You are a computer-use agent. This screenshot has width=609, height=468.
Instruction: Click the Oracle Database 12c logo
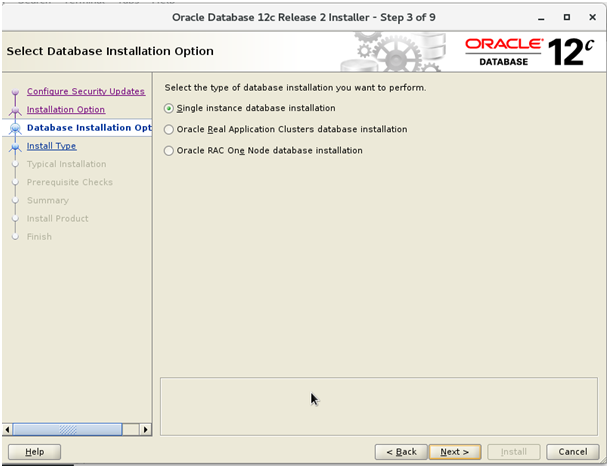(531, 51)
